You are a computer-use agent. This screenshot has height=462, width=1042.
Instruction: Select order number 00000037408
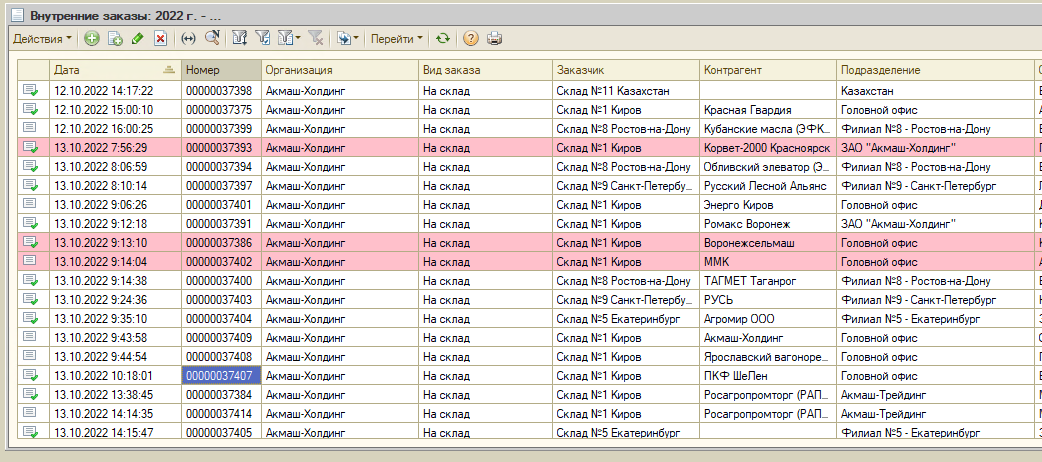click(221, 356)
